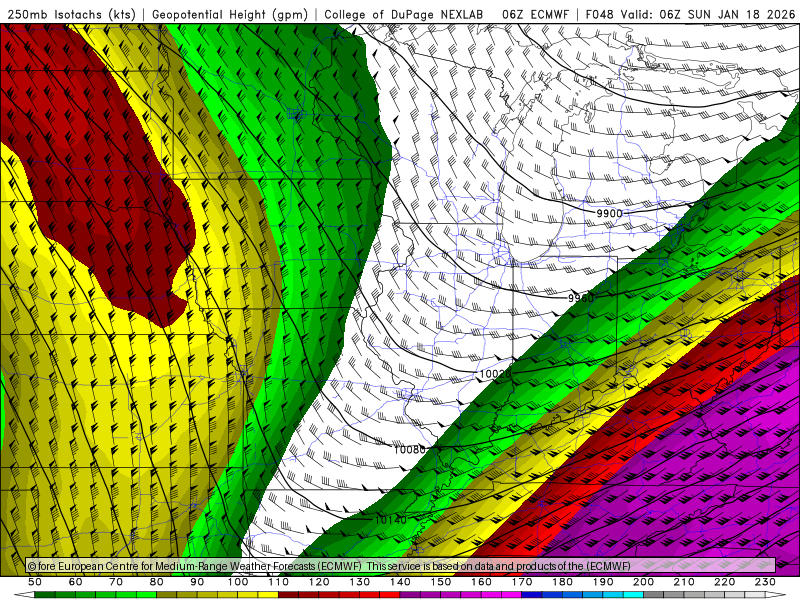Image resolution: width=800 pixels, height=600 pixels.
Task: Click the 140 value on the color scale
Action: click(x=400, y=582)
